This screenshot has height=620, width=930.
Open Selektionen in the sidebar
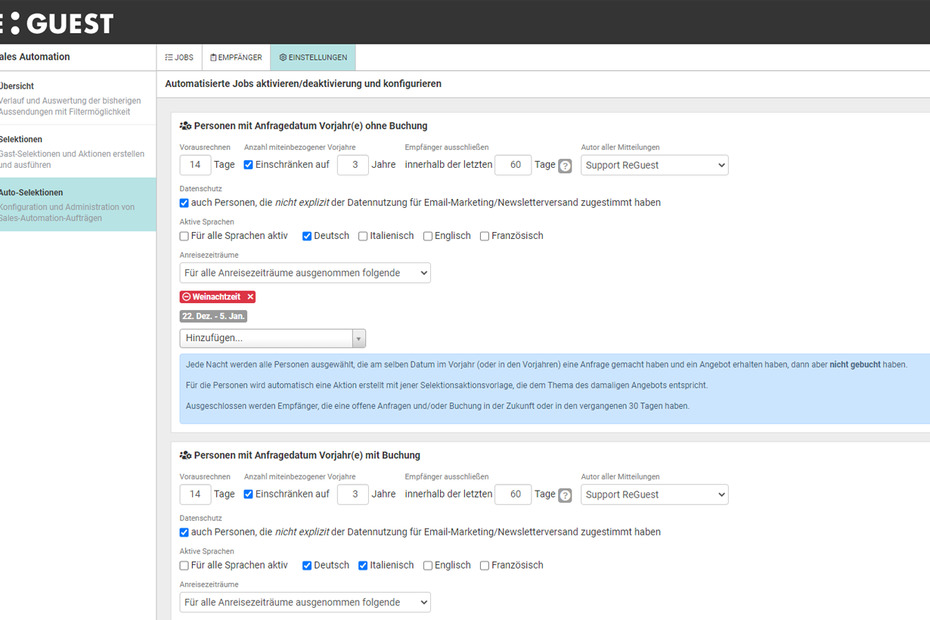pyautogui.click(x=78, y=151)
